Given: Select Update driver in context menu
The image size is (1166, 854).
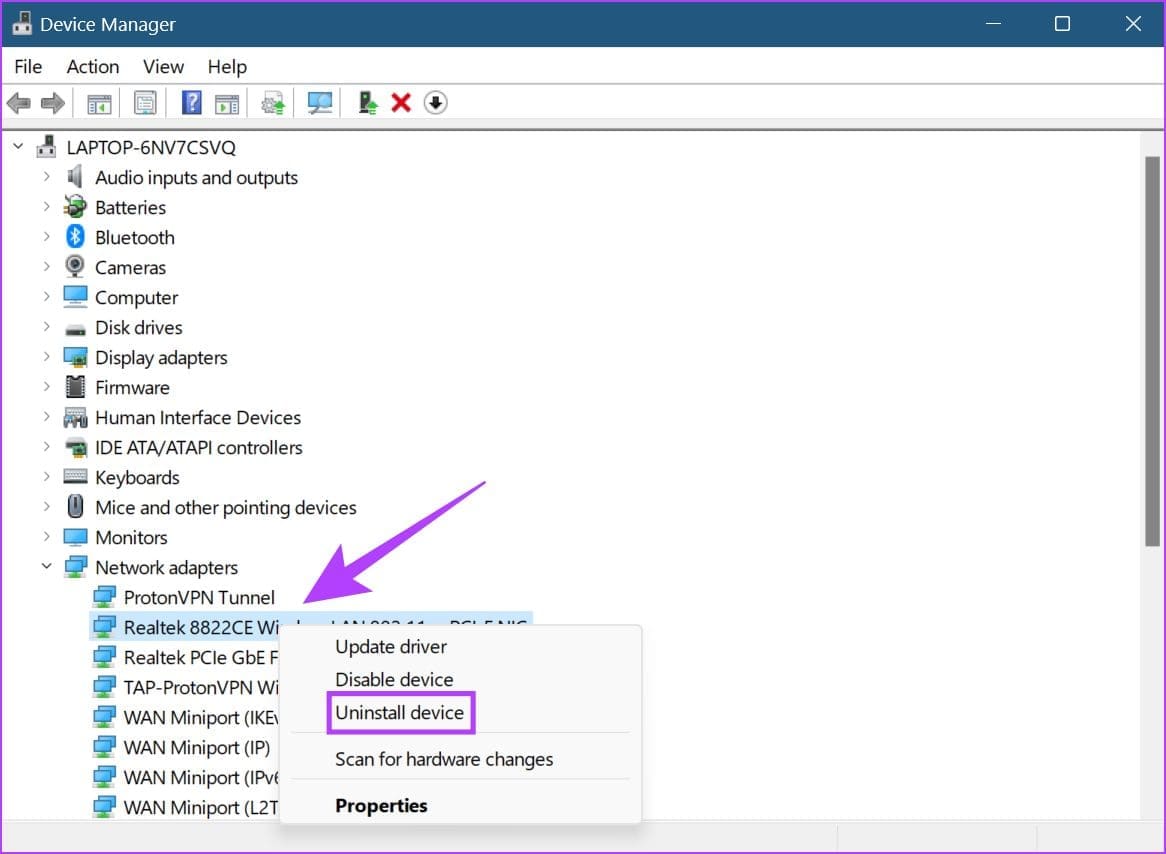Looking at the screenshot, I should (x=391, y=647).
